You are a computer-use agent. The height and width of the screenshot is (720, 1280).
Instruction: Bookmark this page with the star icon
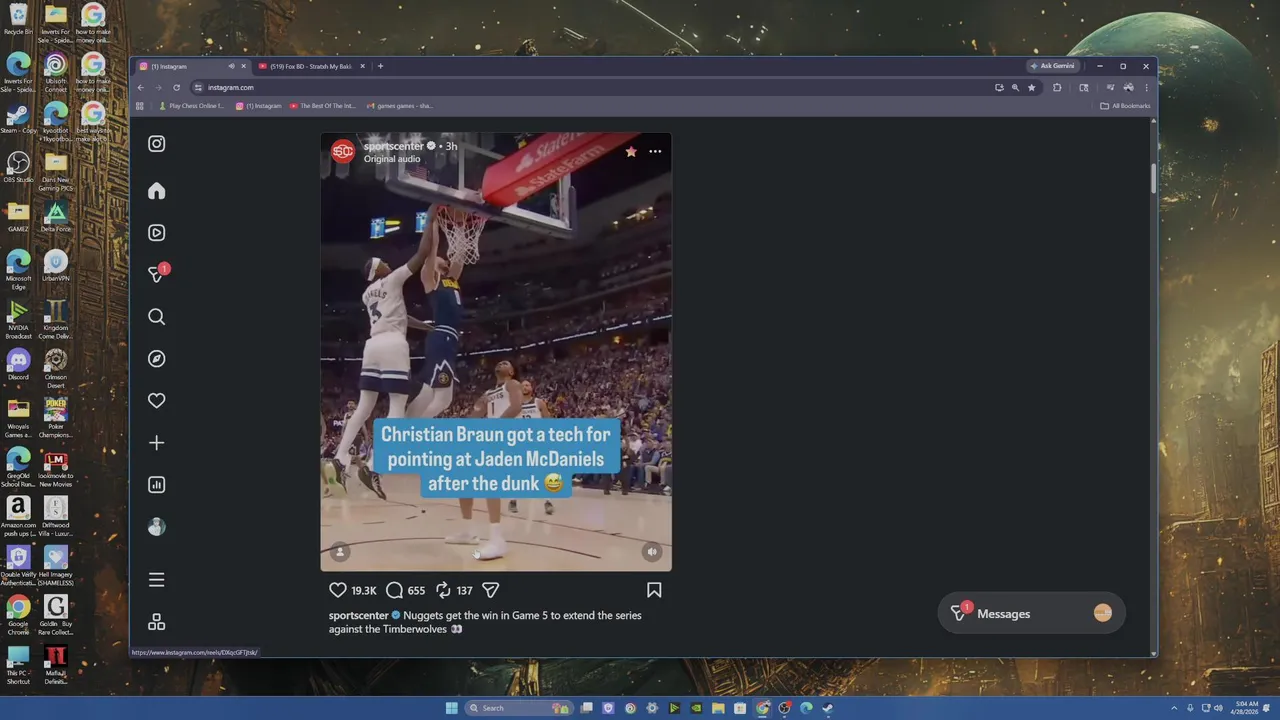(1032, 88)
